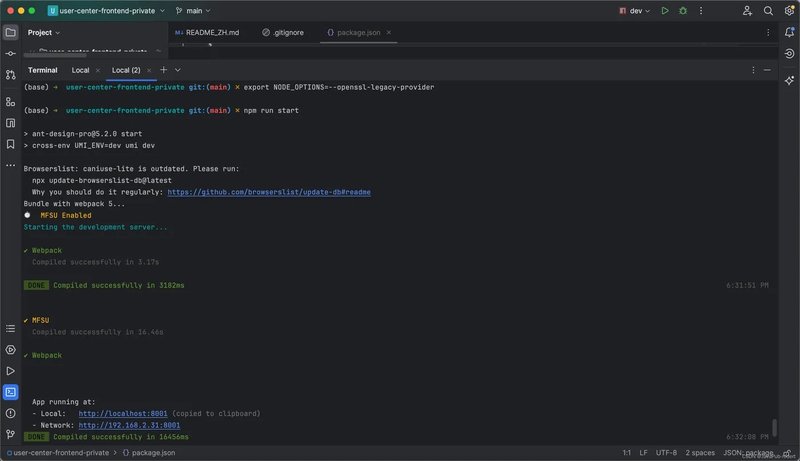
Task: Open Notifications bell icon
Action: (789, 32)
